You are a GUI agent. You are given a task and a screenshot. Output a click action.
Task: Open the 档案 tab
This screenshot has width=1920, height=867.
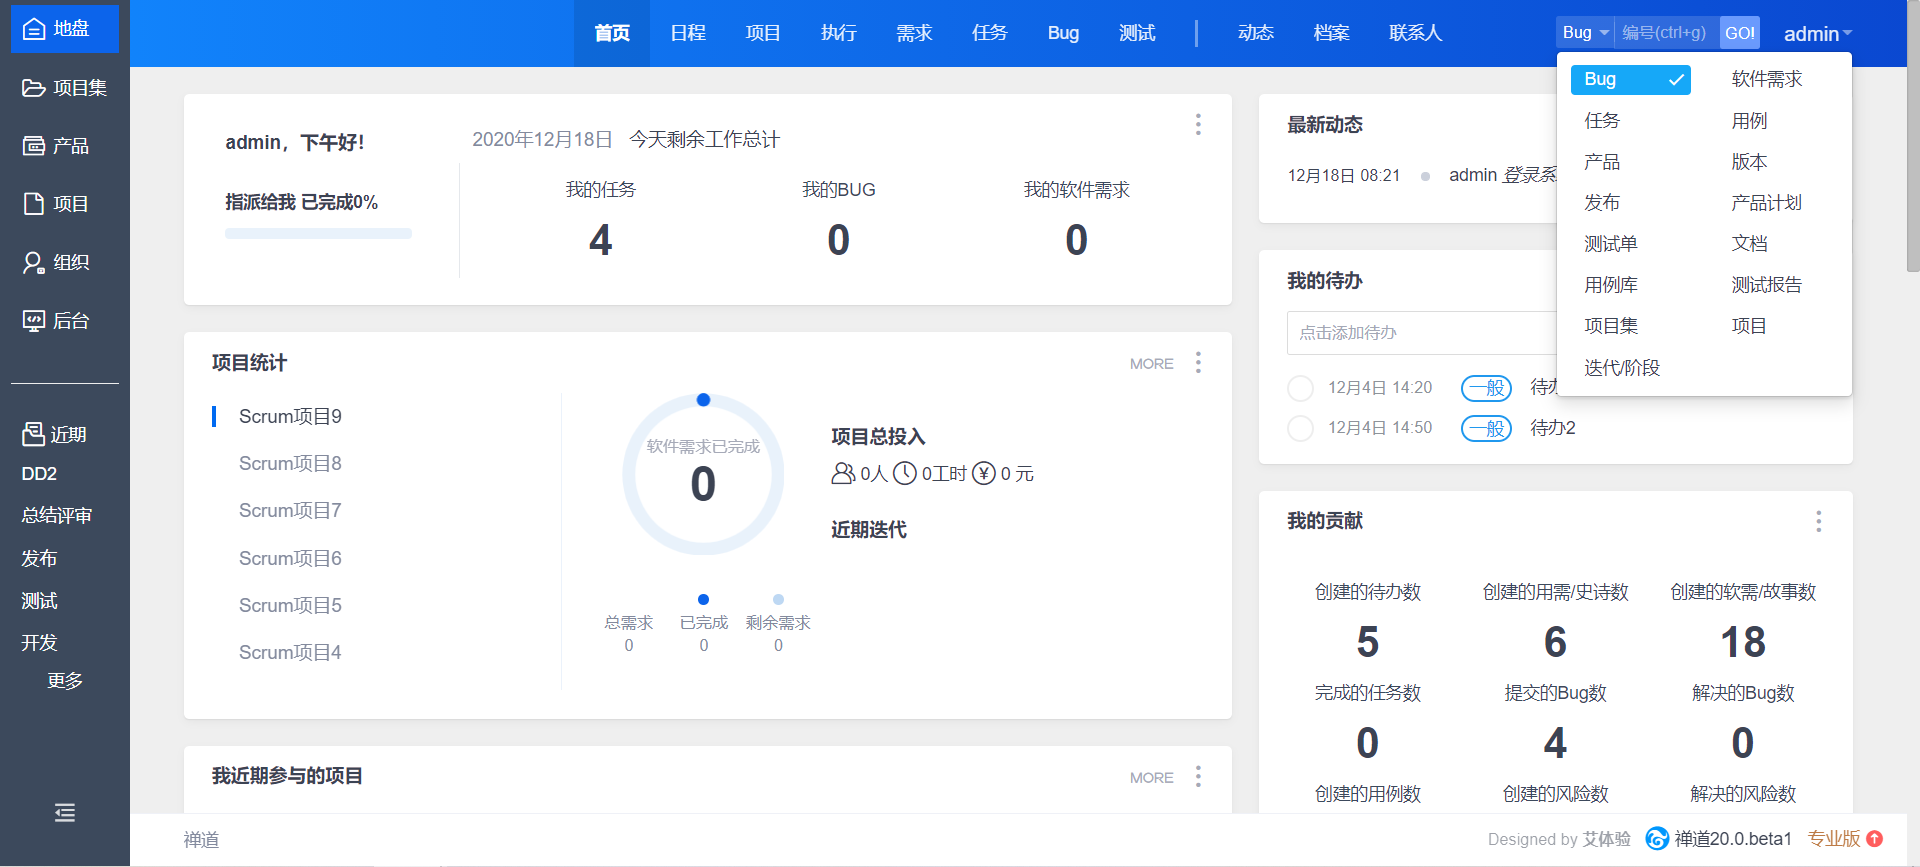[x=1331, y=33]
